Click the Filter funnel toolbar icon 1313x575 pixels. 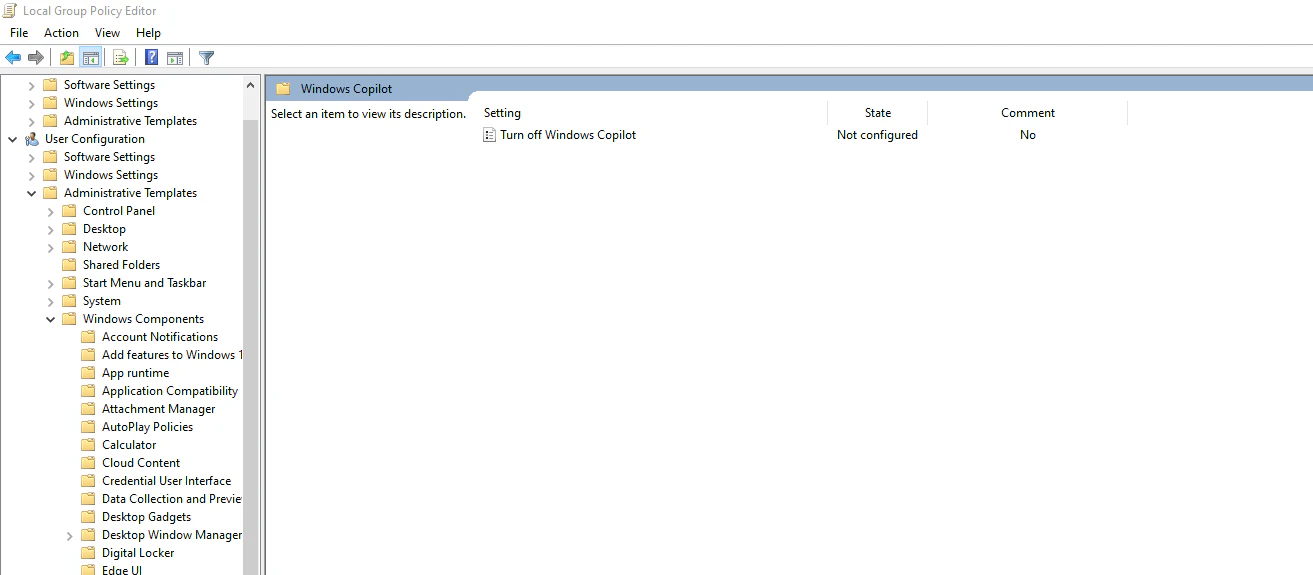(x=207, y=58)
